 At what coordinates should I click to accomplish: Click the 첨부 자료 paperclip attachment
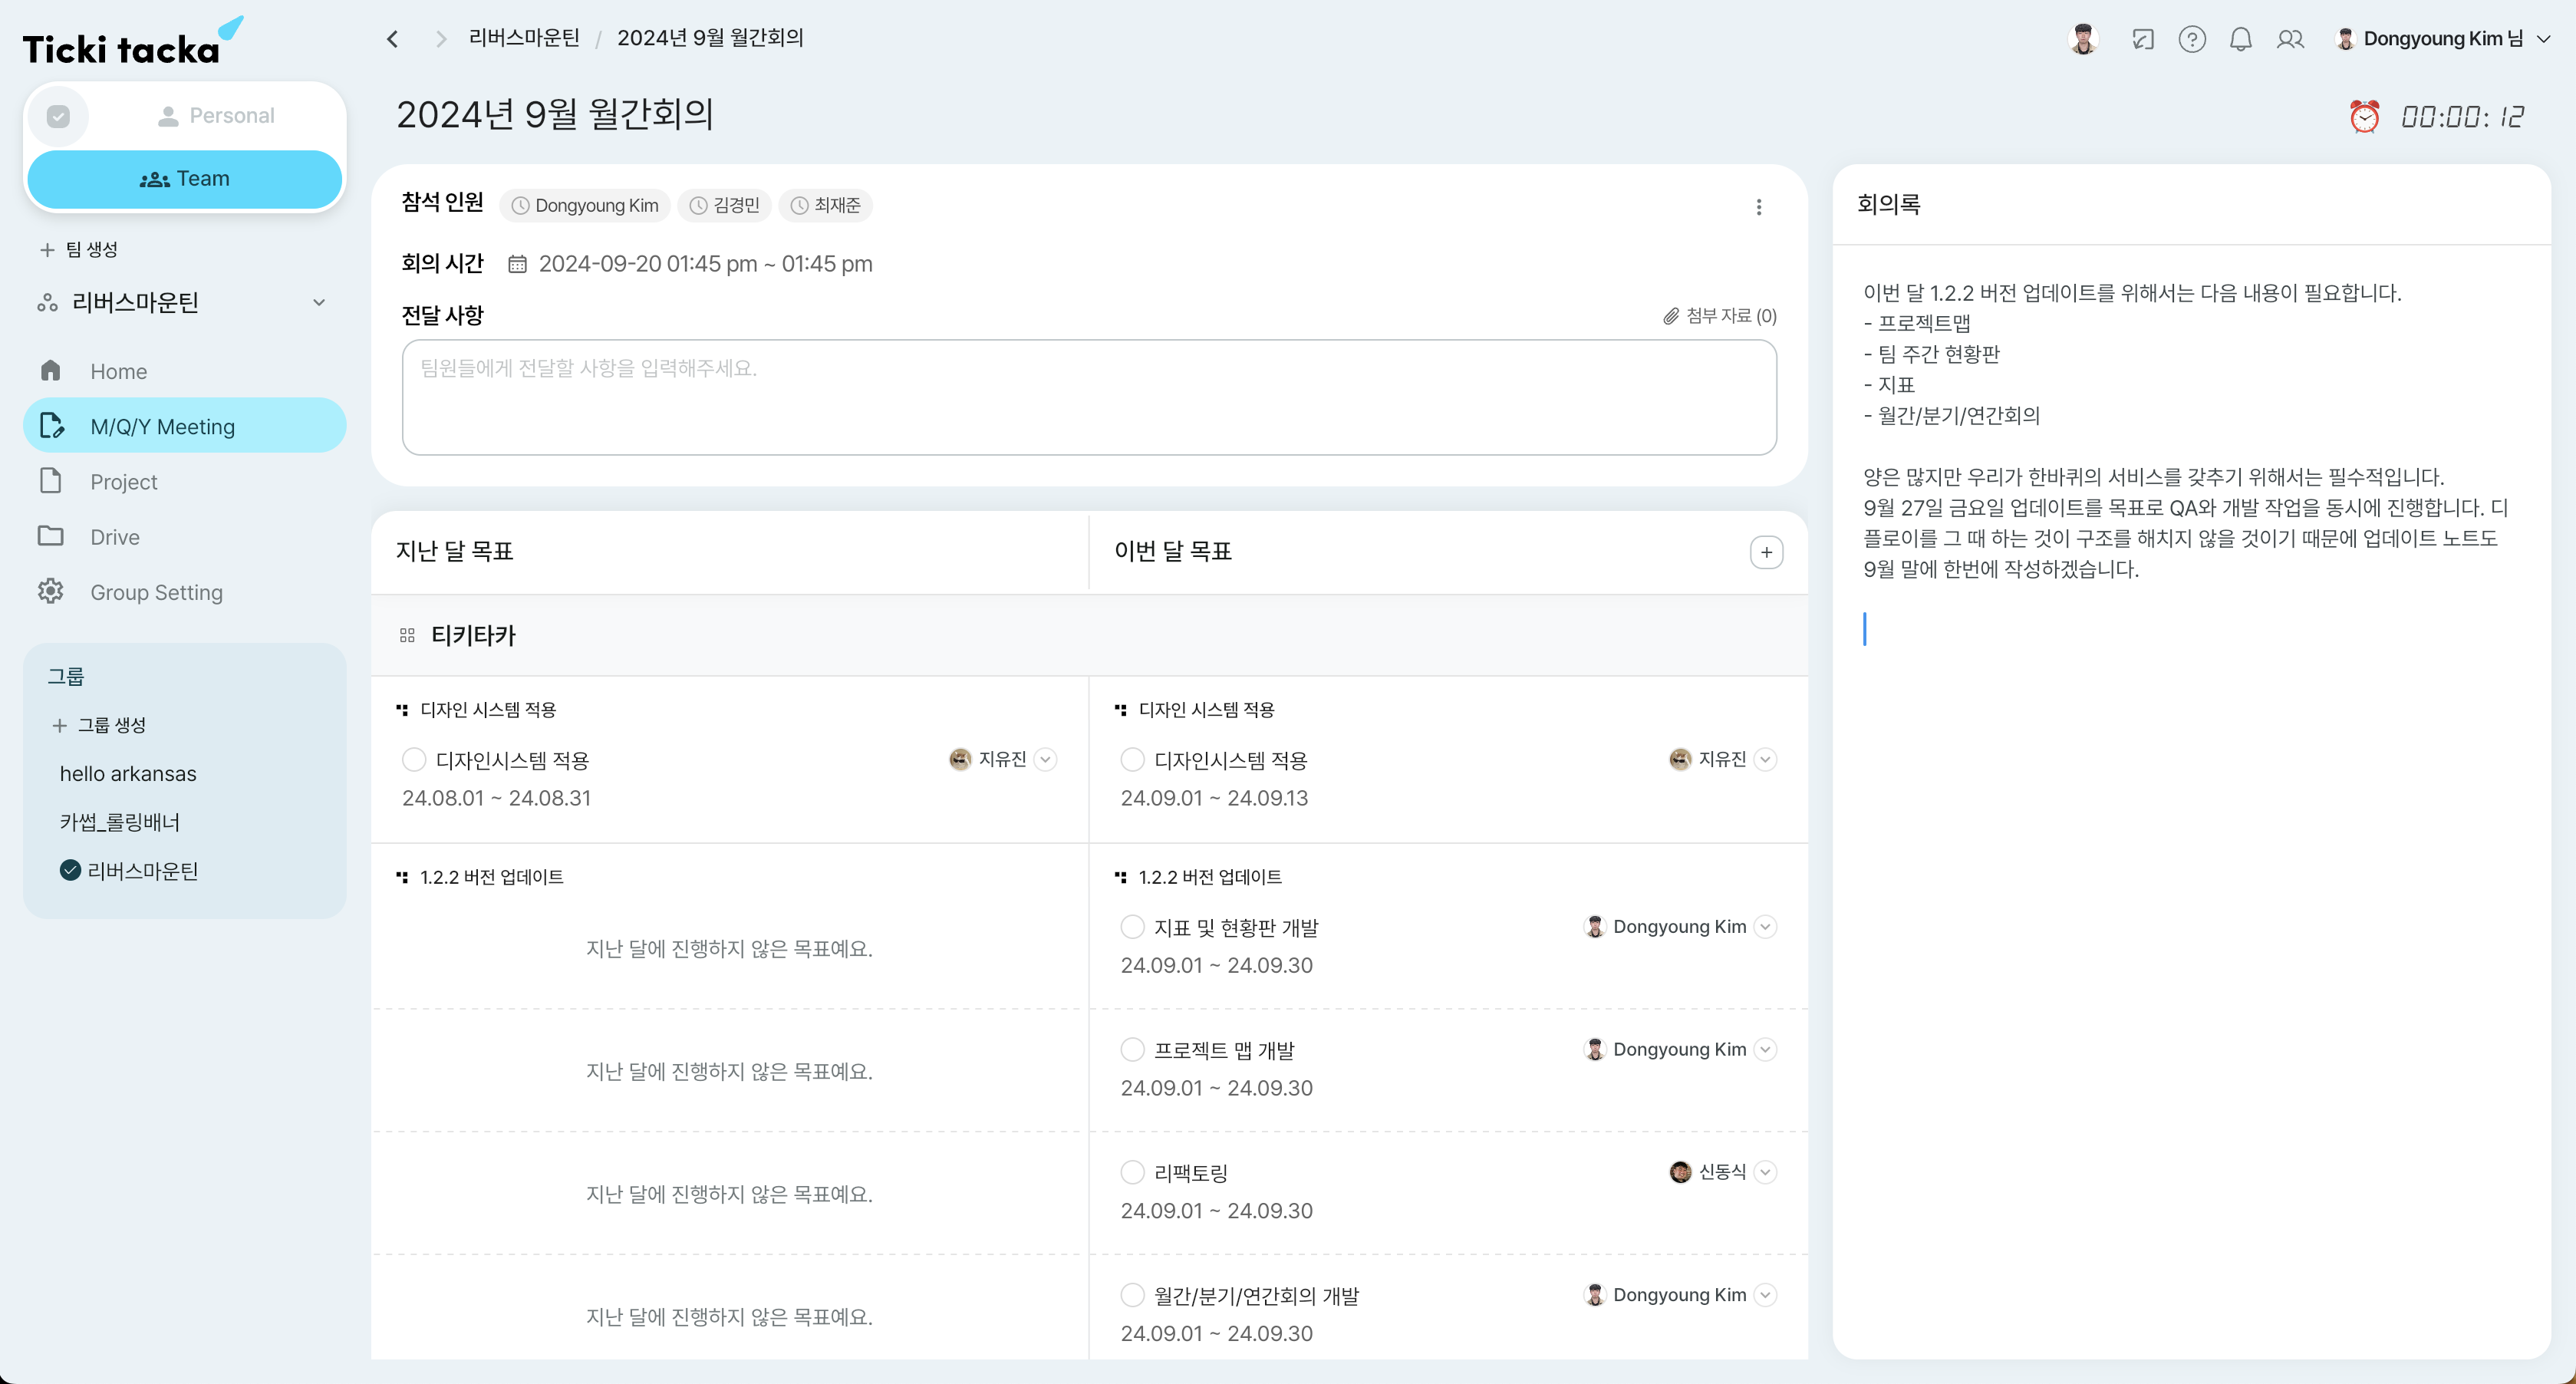click(x=1720, y=316)
